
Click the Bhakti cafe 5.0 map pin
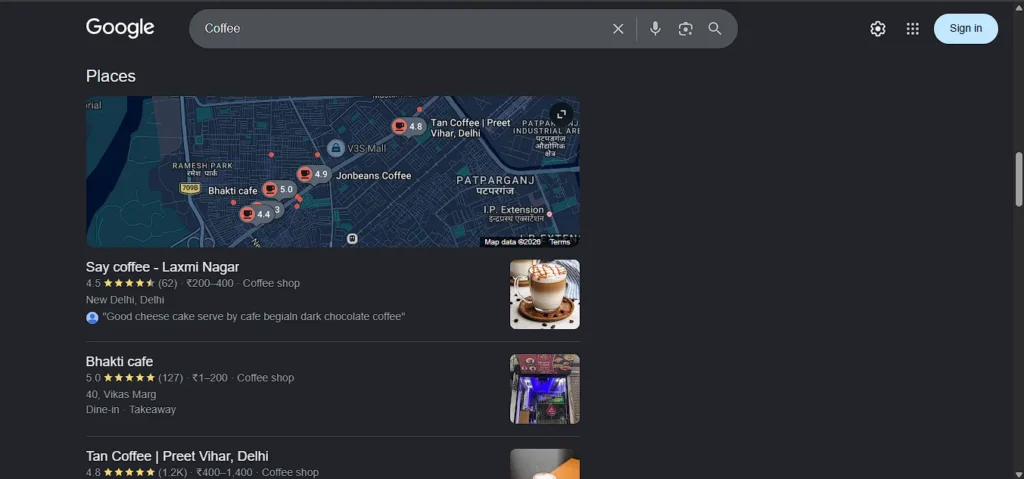279,190
